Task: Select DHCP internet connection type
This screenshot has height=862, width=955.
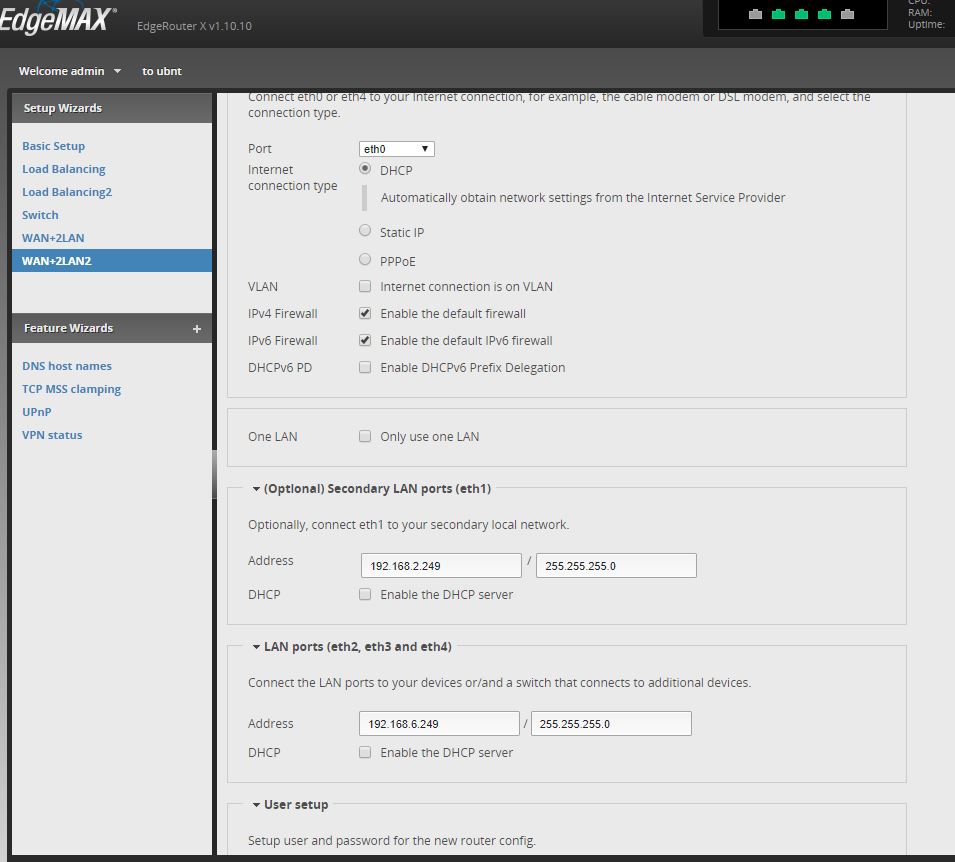Action: [365, 168]
